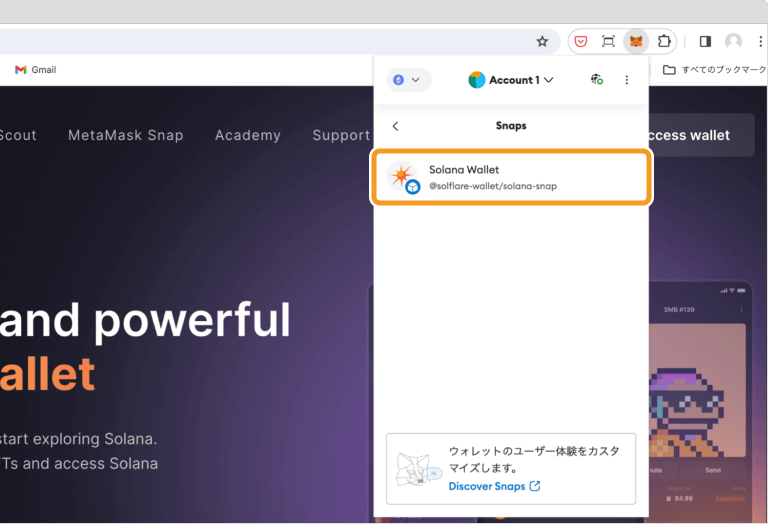Image resolution: width=768 pixels, height=524 pixels.
Task: Toggle the browser side panel icon
Action: [705, 41]
